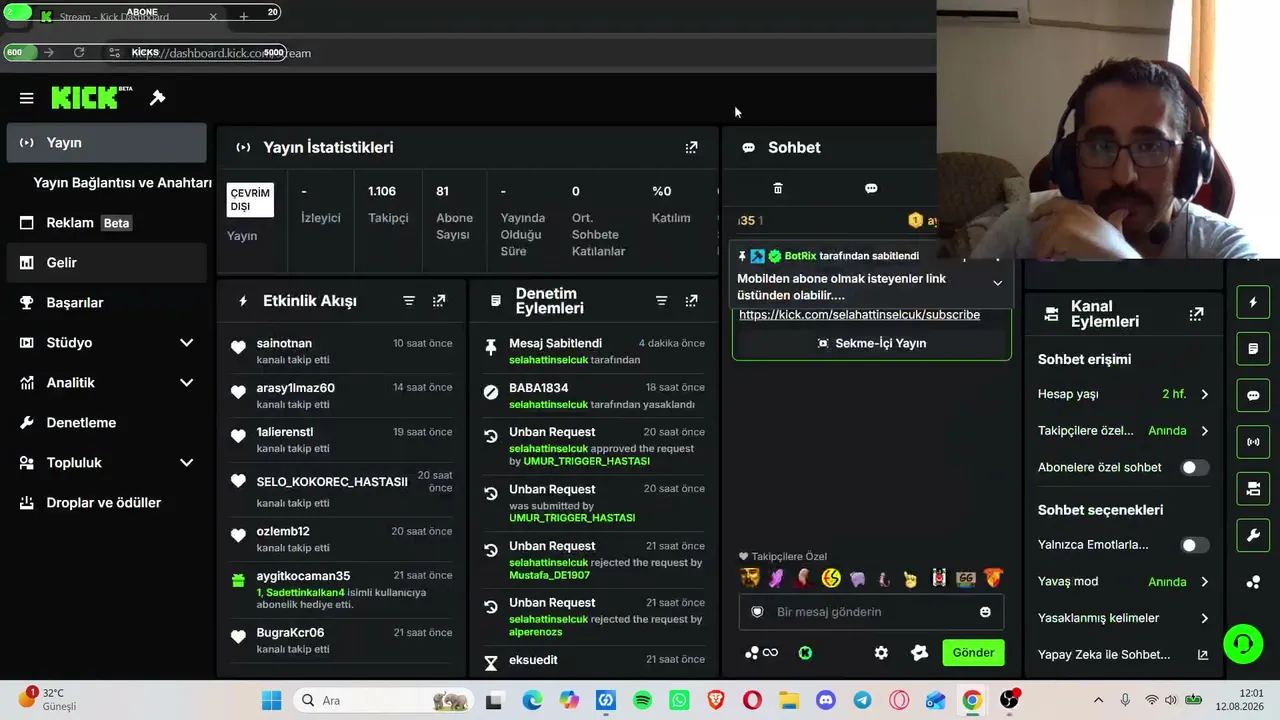Image resolution: width=1280 pixels, height=720 pixels.
Task: Open the green headset support button
Action: coord(1243,643)
